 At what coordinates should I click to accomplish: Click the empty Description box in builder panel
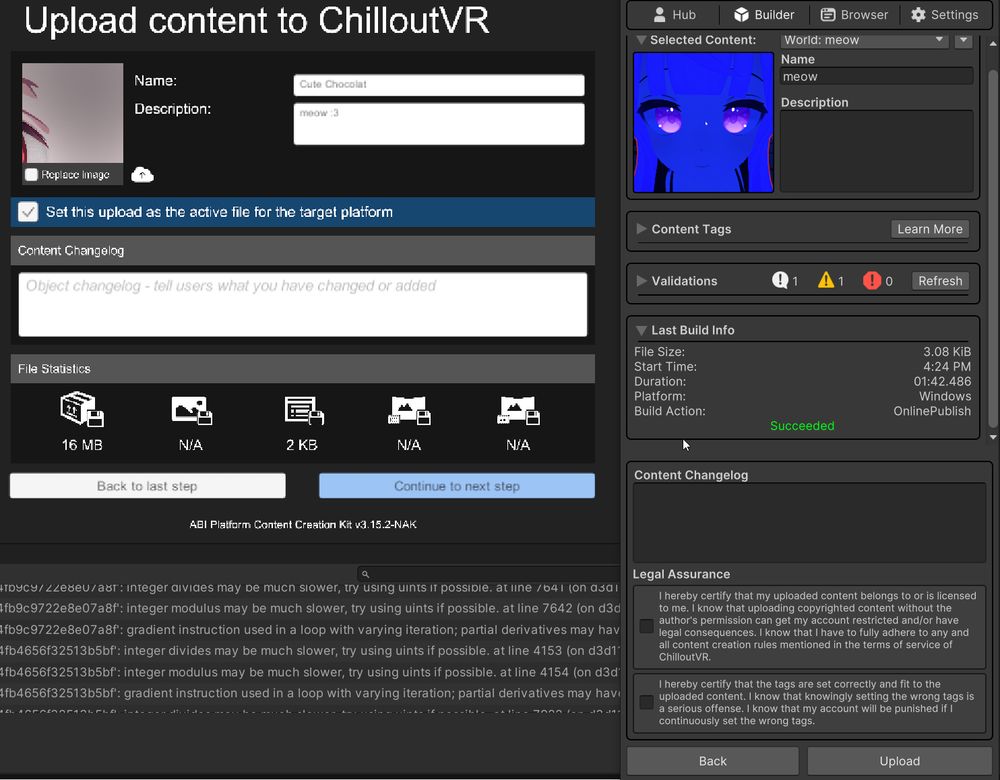click(876, 151)
